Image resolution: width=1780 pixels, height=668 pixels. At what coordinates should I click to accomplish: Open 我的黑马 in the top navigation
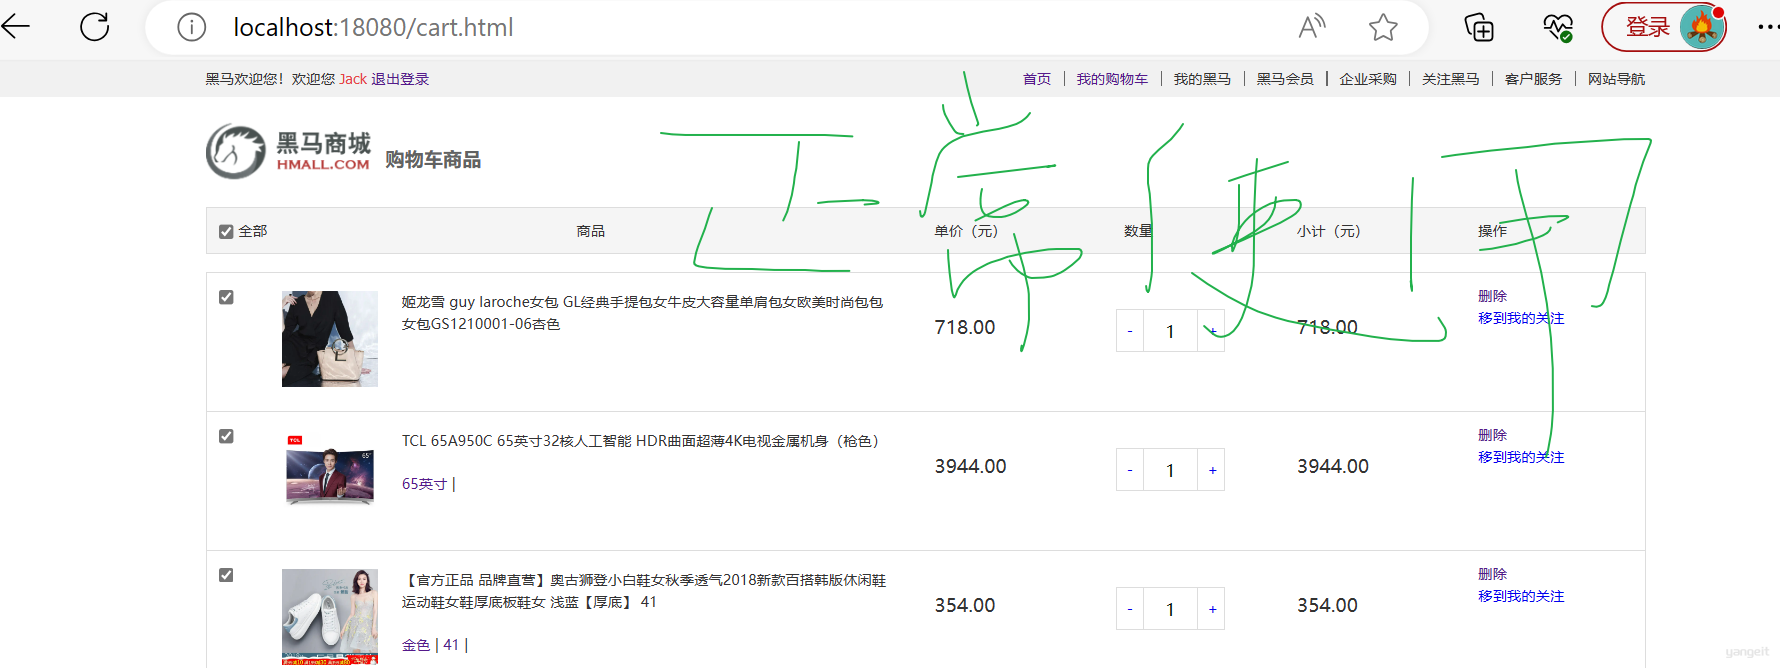point(1202,79)
